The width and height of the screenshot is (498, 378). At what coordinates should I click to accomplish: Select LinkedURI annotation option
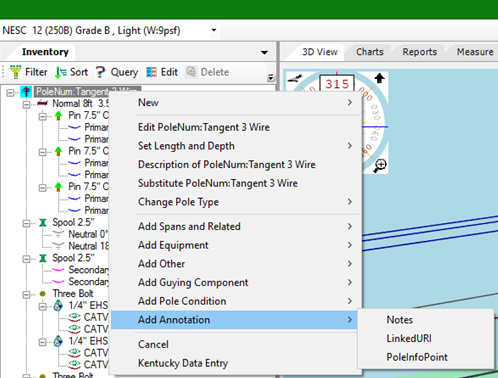[x=426, y=338]
